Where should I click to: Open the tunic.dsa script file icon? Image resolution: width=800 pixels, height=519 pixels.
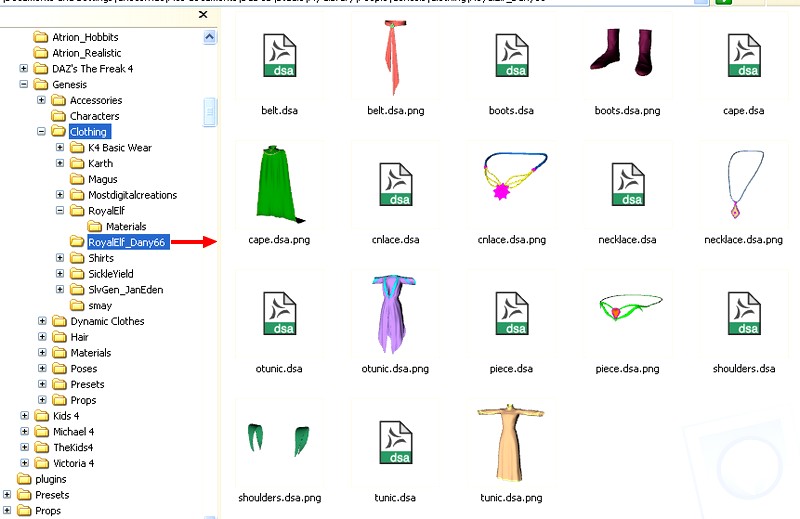click(x=396, y=442)
